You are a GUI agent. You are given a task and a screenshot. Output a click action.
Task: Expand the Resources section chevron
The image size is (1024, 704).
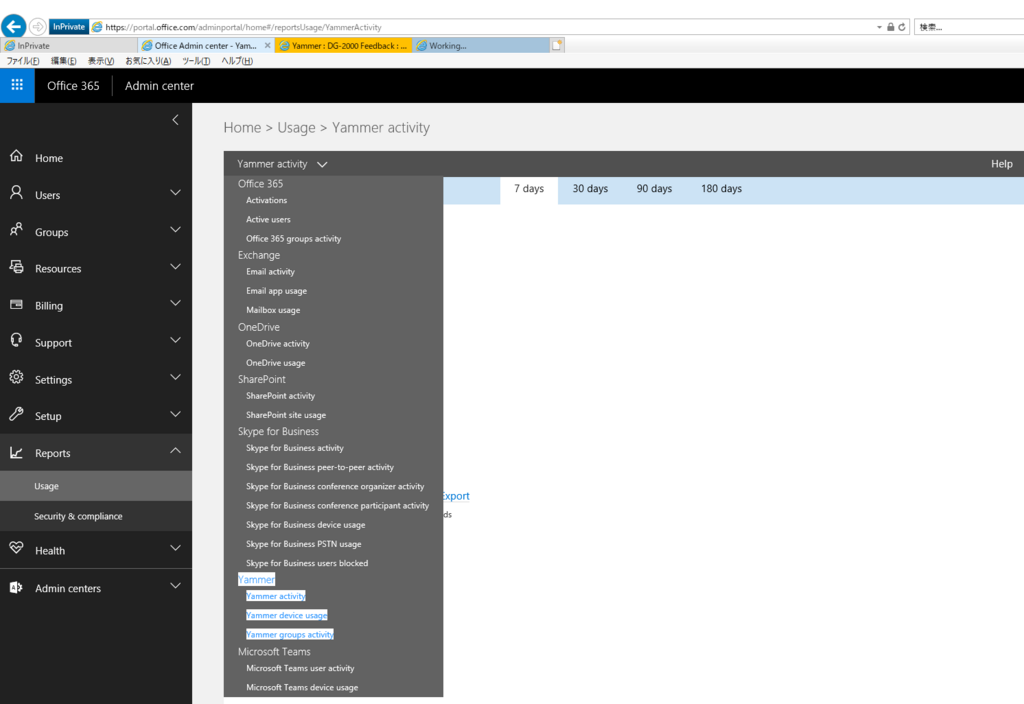tap(175, 266)
